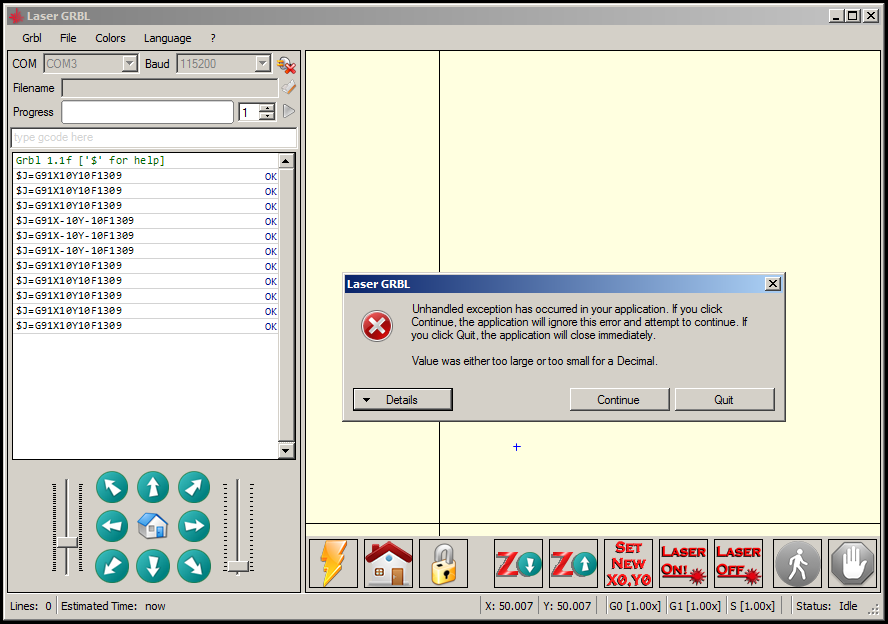
Task: Click the lightning bolt reset button
Action: coord(334,563)
